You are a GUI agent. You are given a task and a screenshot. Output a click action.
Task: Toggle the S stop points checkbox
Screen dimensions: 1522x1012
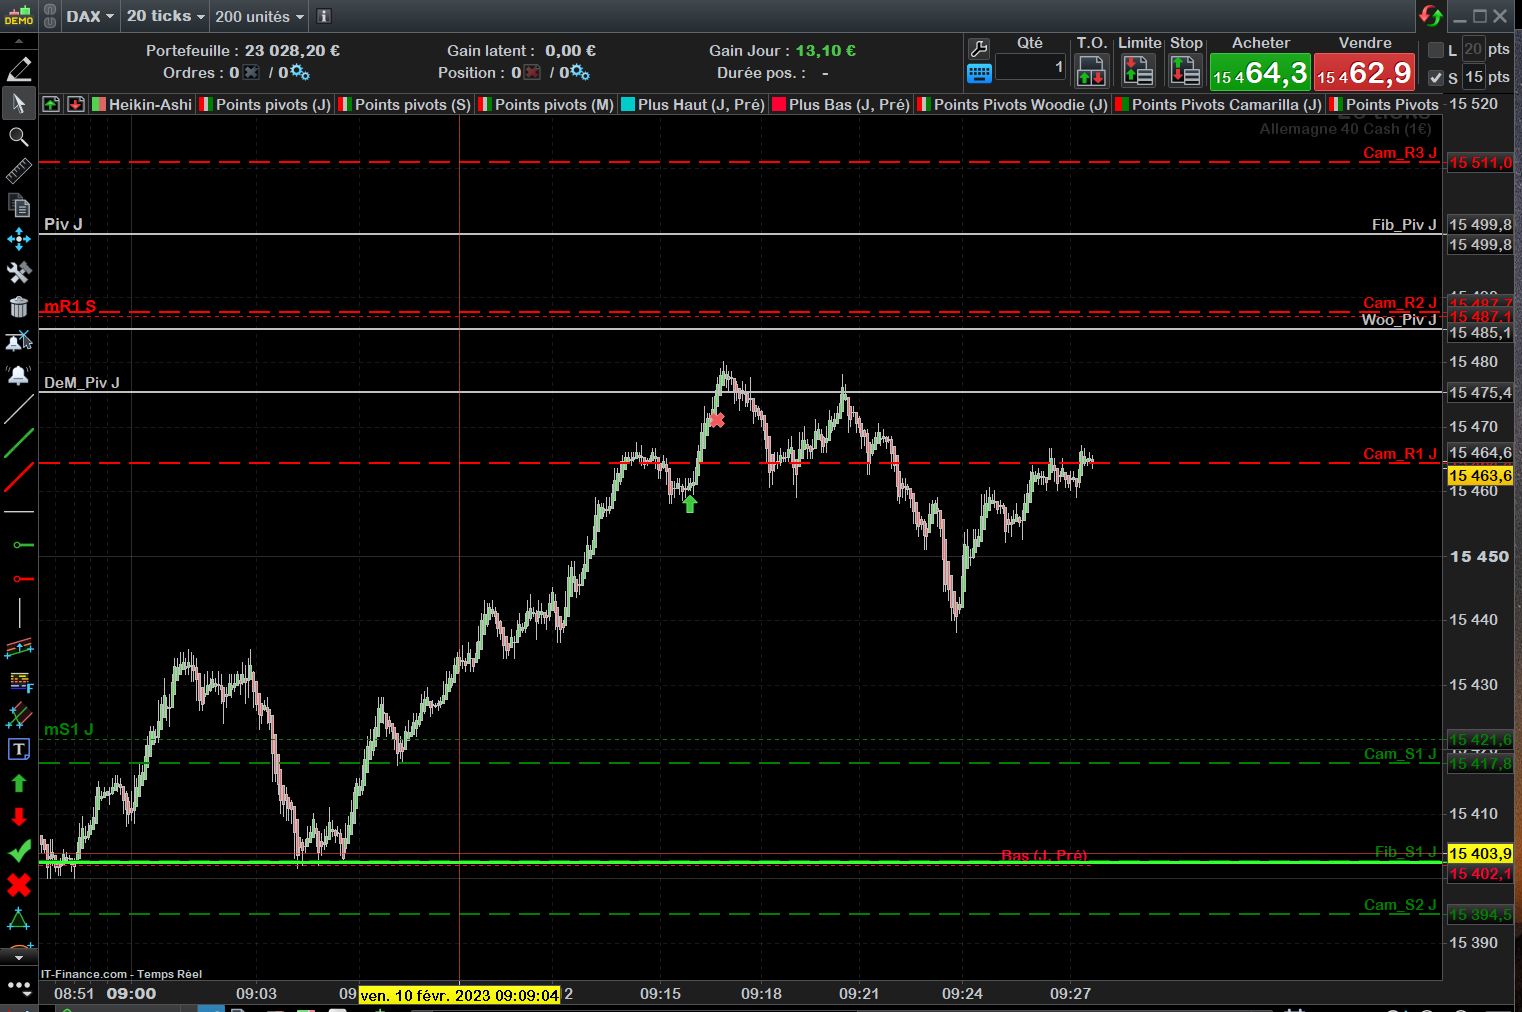click(x=1436, y=78)
